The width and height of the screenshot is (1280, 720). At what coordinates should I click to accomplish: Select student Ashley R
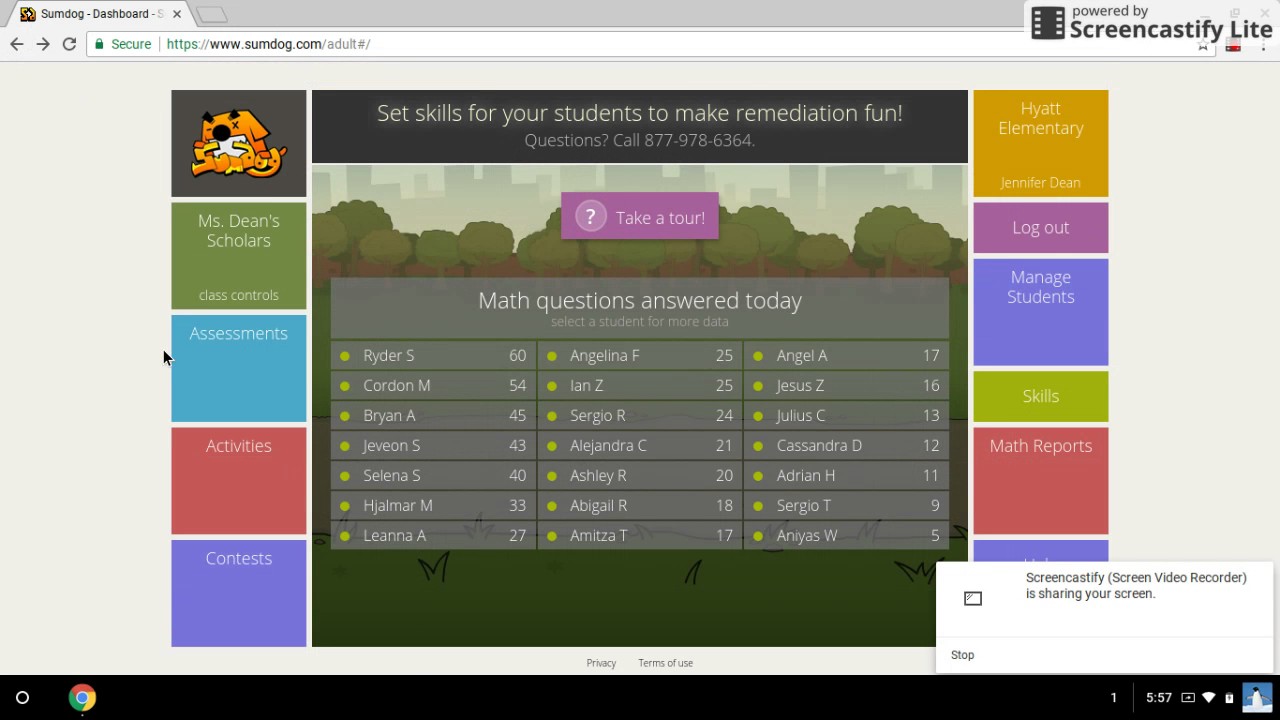click(640, 475)
